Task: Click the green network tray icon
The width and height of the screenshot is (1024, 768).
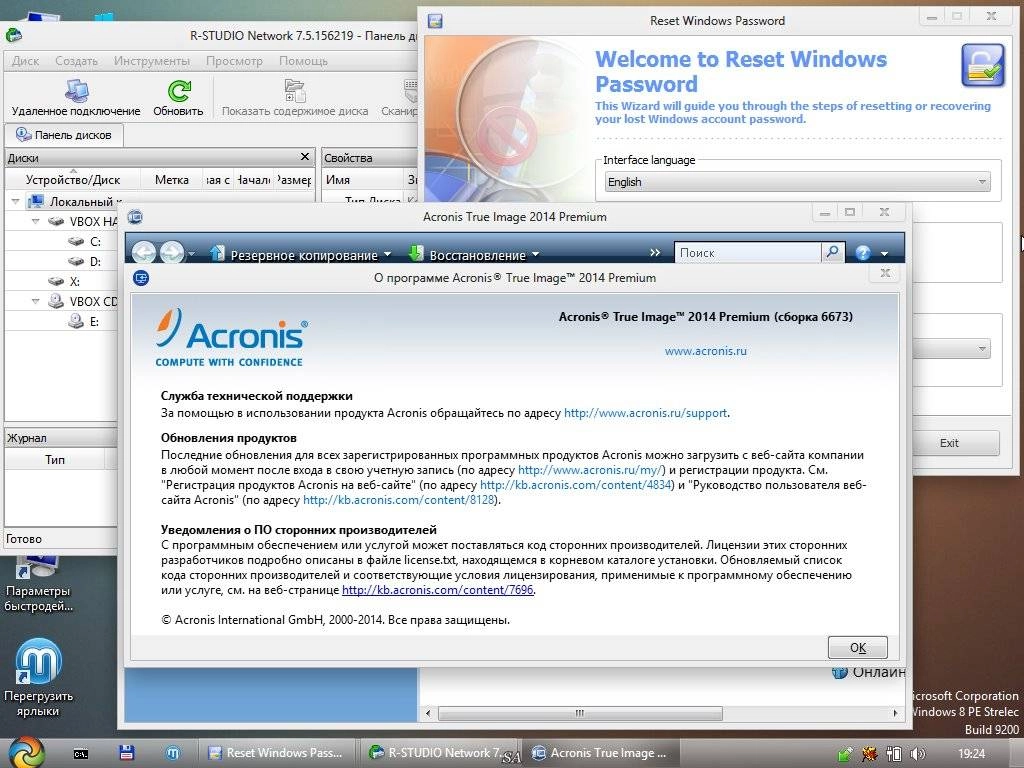Action: (x=844, y=754)
